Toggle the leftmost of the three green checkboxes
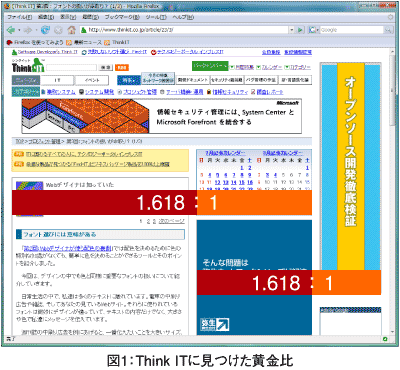This screenshot has width=400, height=370. tap(232, 67)
